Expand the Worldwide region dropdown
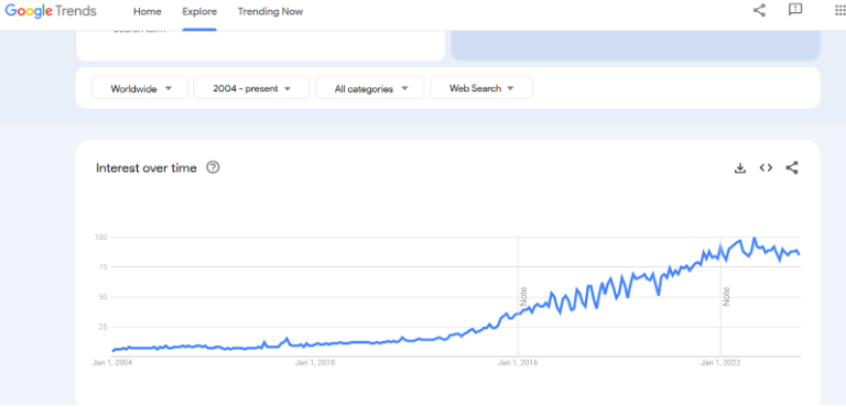 [138, 88]
